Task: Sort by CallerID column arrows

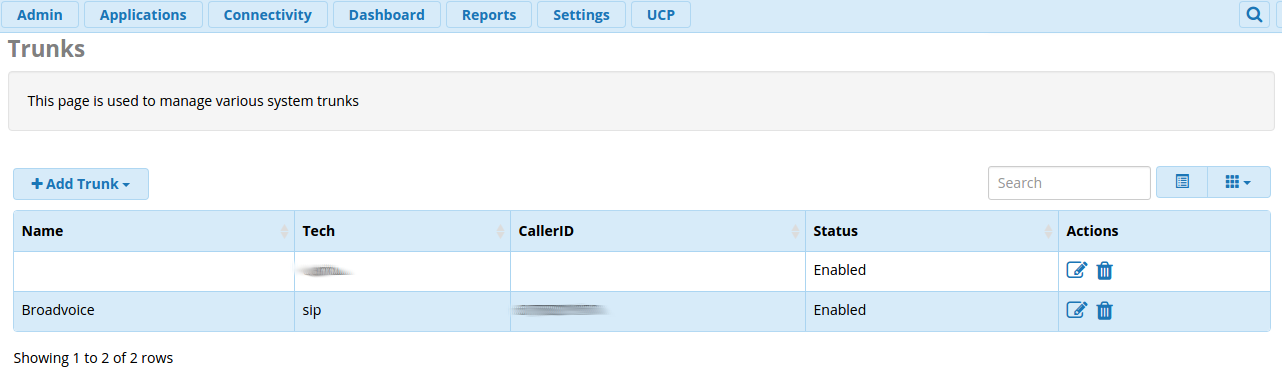Action: click(796, 231)
